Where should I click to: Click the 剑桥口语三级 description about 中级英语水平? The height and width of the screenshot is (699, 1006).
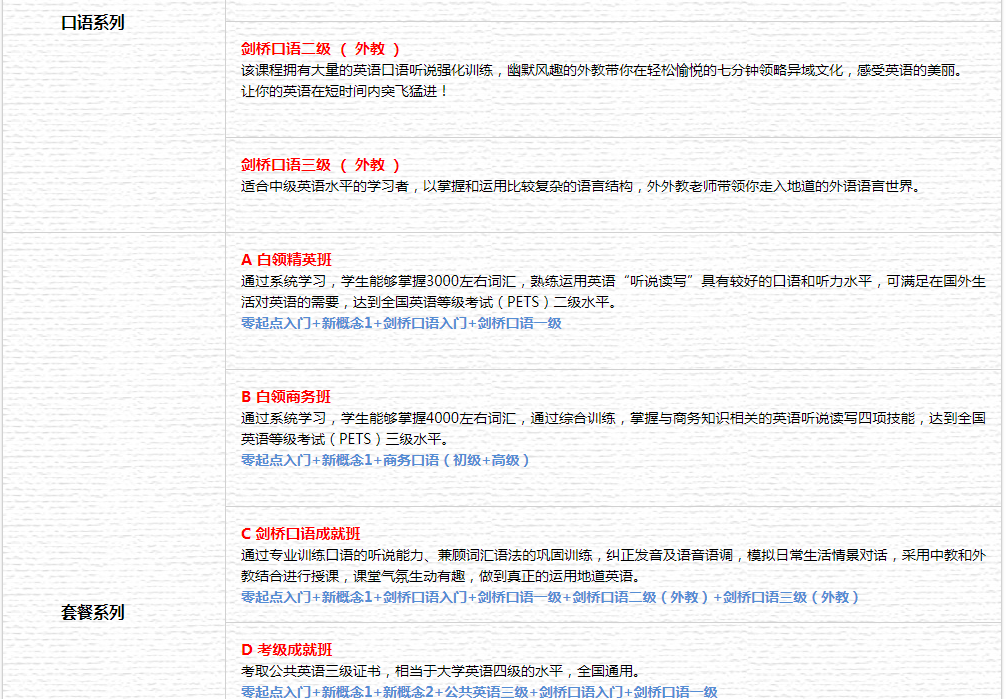tap(581, 187)
